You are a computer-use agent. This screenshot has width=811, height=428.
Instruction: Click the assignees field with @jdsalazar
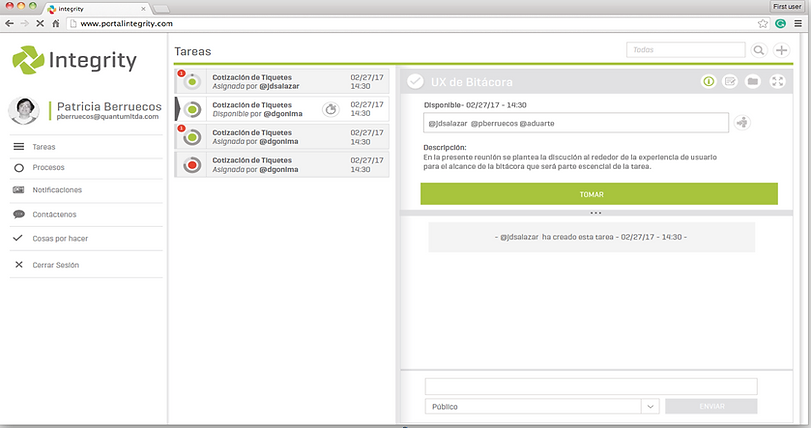[576, 123]
